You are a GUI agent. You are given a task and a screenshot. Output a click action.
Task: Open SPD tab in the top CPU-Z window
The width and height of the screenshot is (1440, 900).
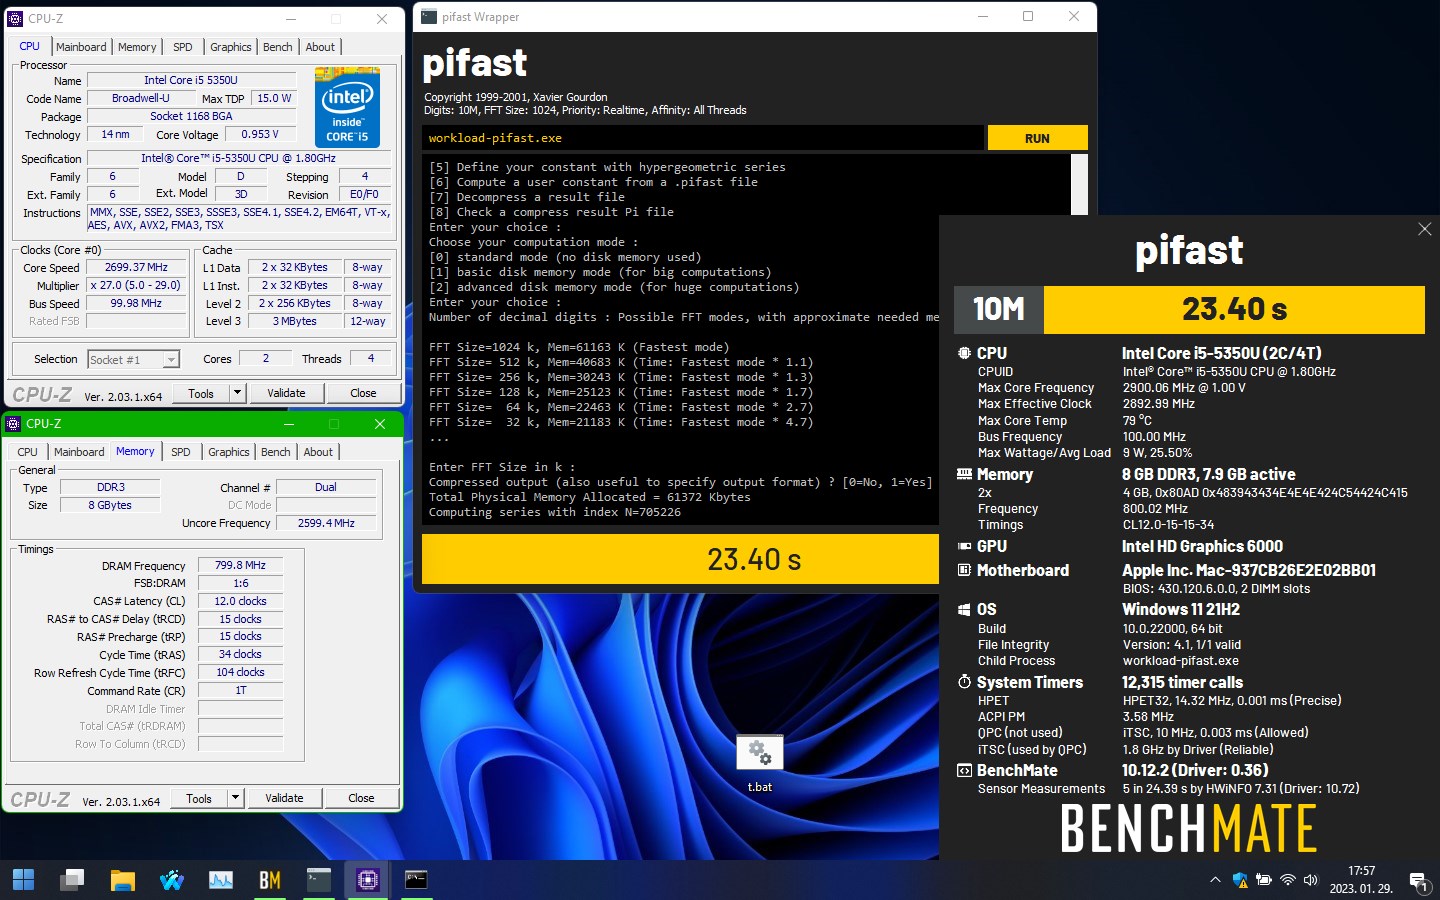(182, 47)
